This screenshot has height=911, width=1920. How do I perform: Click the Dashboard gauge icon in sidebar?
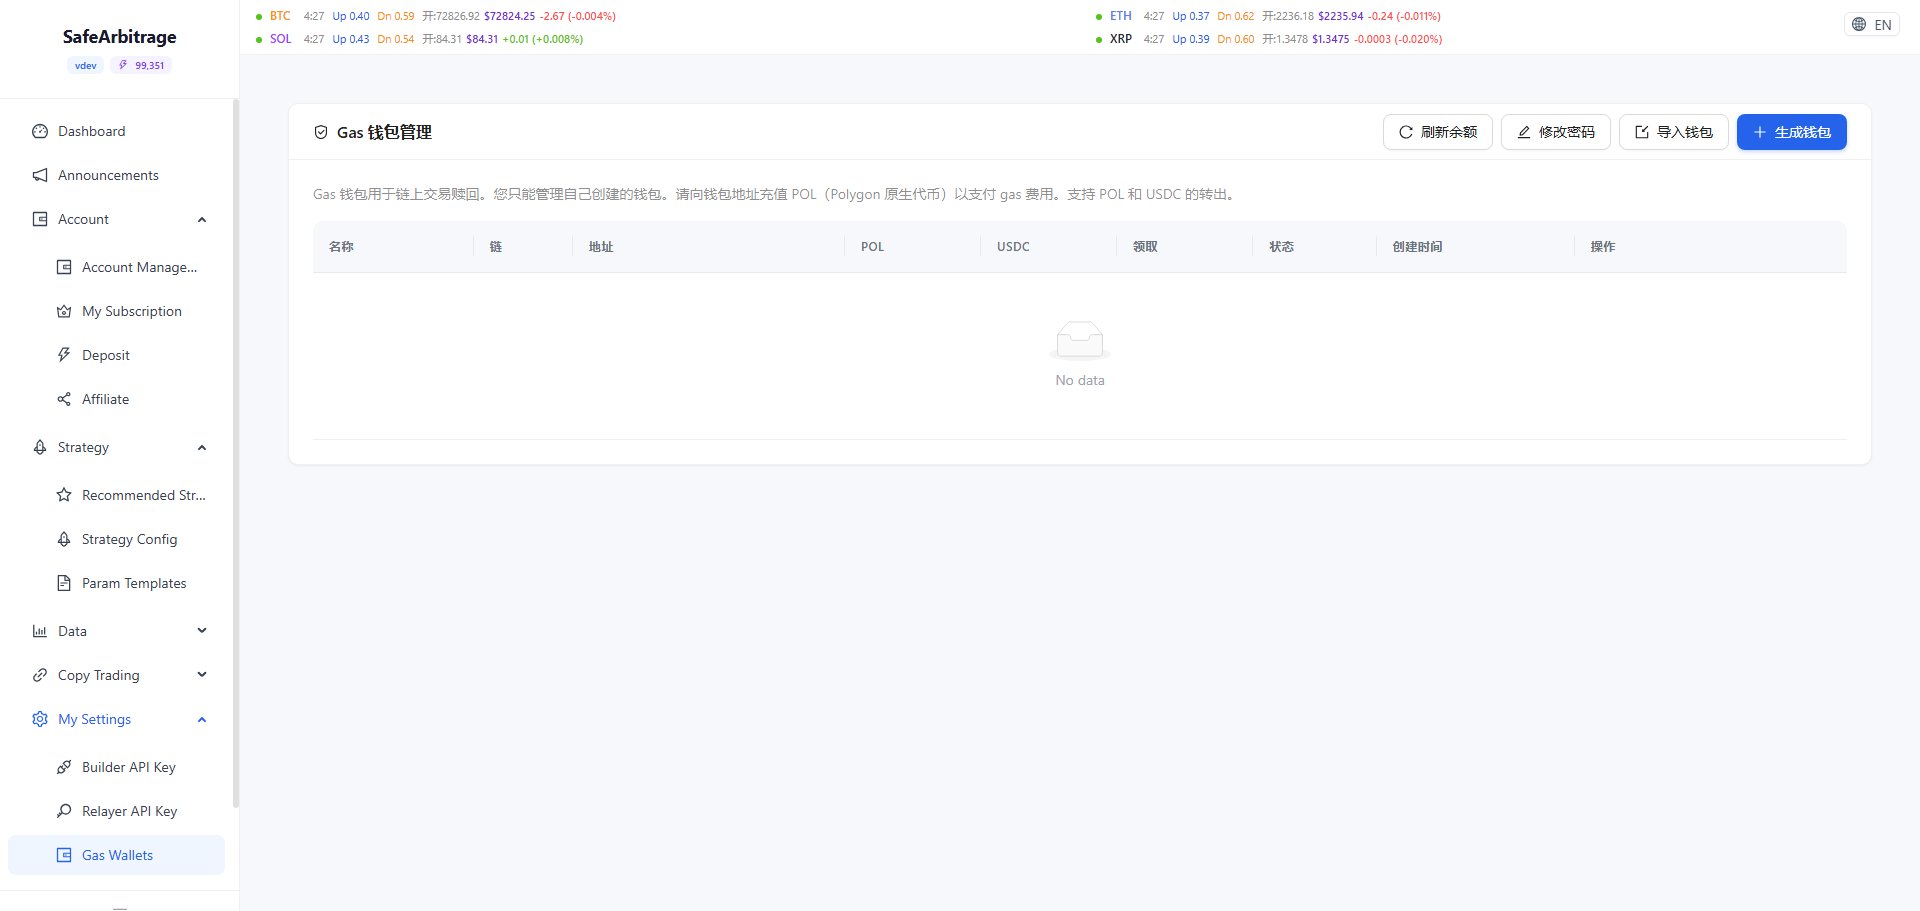coord(40,131)
